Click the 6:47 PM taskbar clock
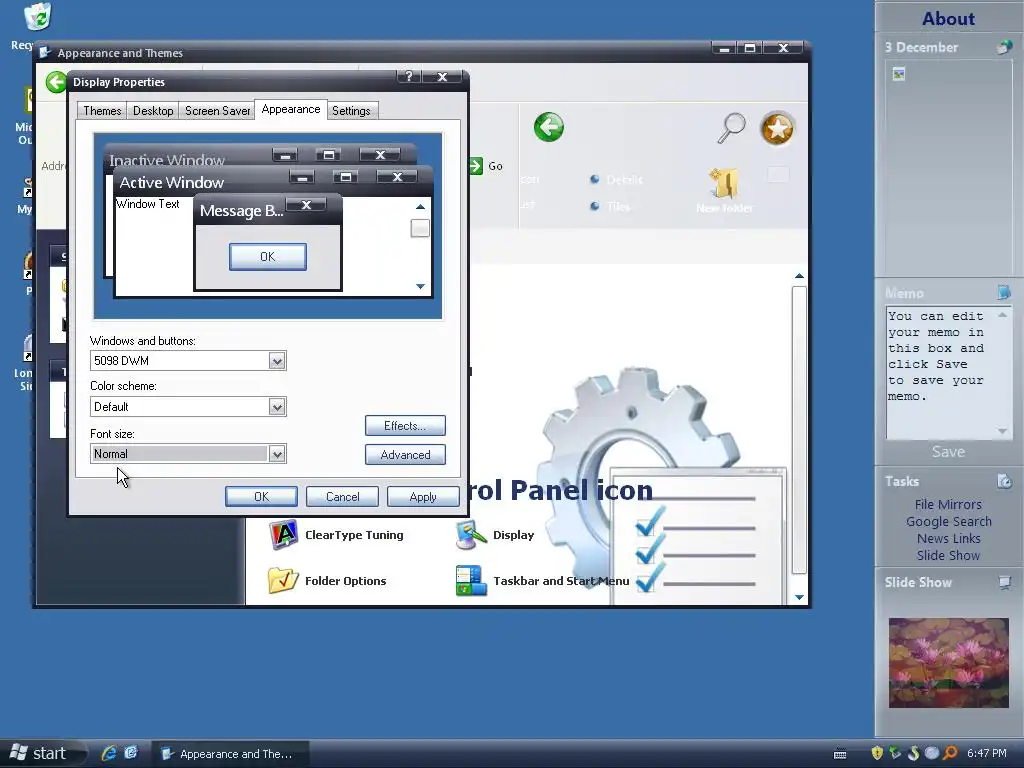The width and height of the screenshot is (1024, 768). pos(986,753)
